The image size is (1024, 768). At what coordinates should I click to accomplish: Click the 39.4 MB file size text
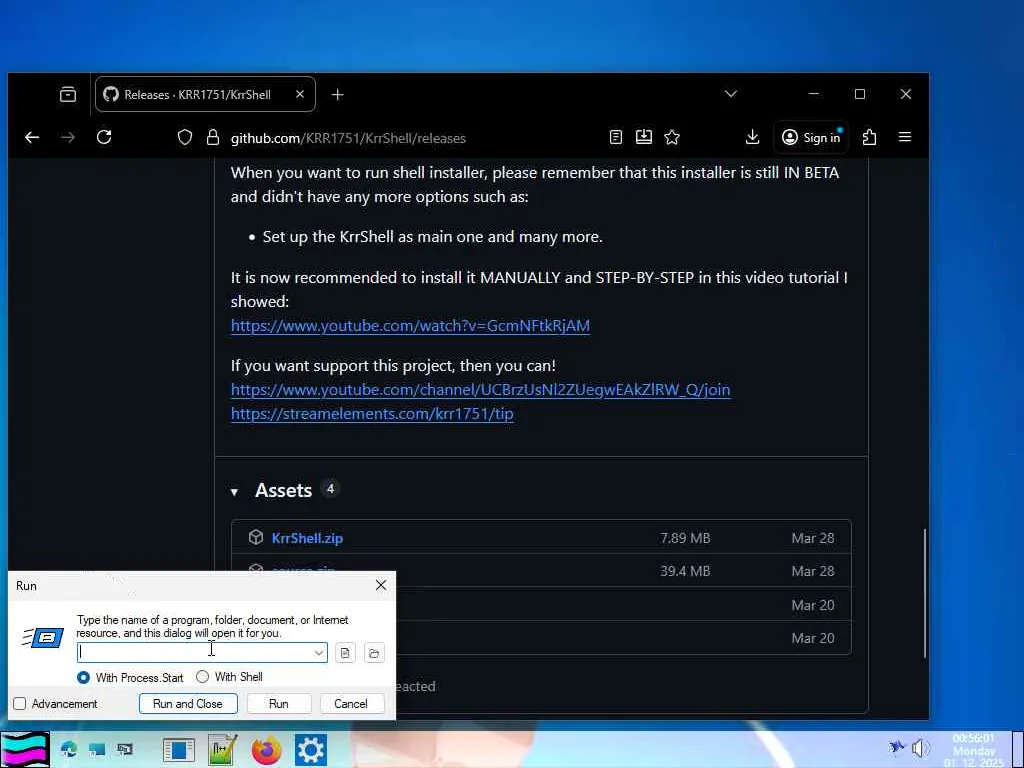684,571
